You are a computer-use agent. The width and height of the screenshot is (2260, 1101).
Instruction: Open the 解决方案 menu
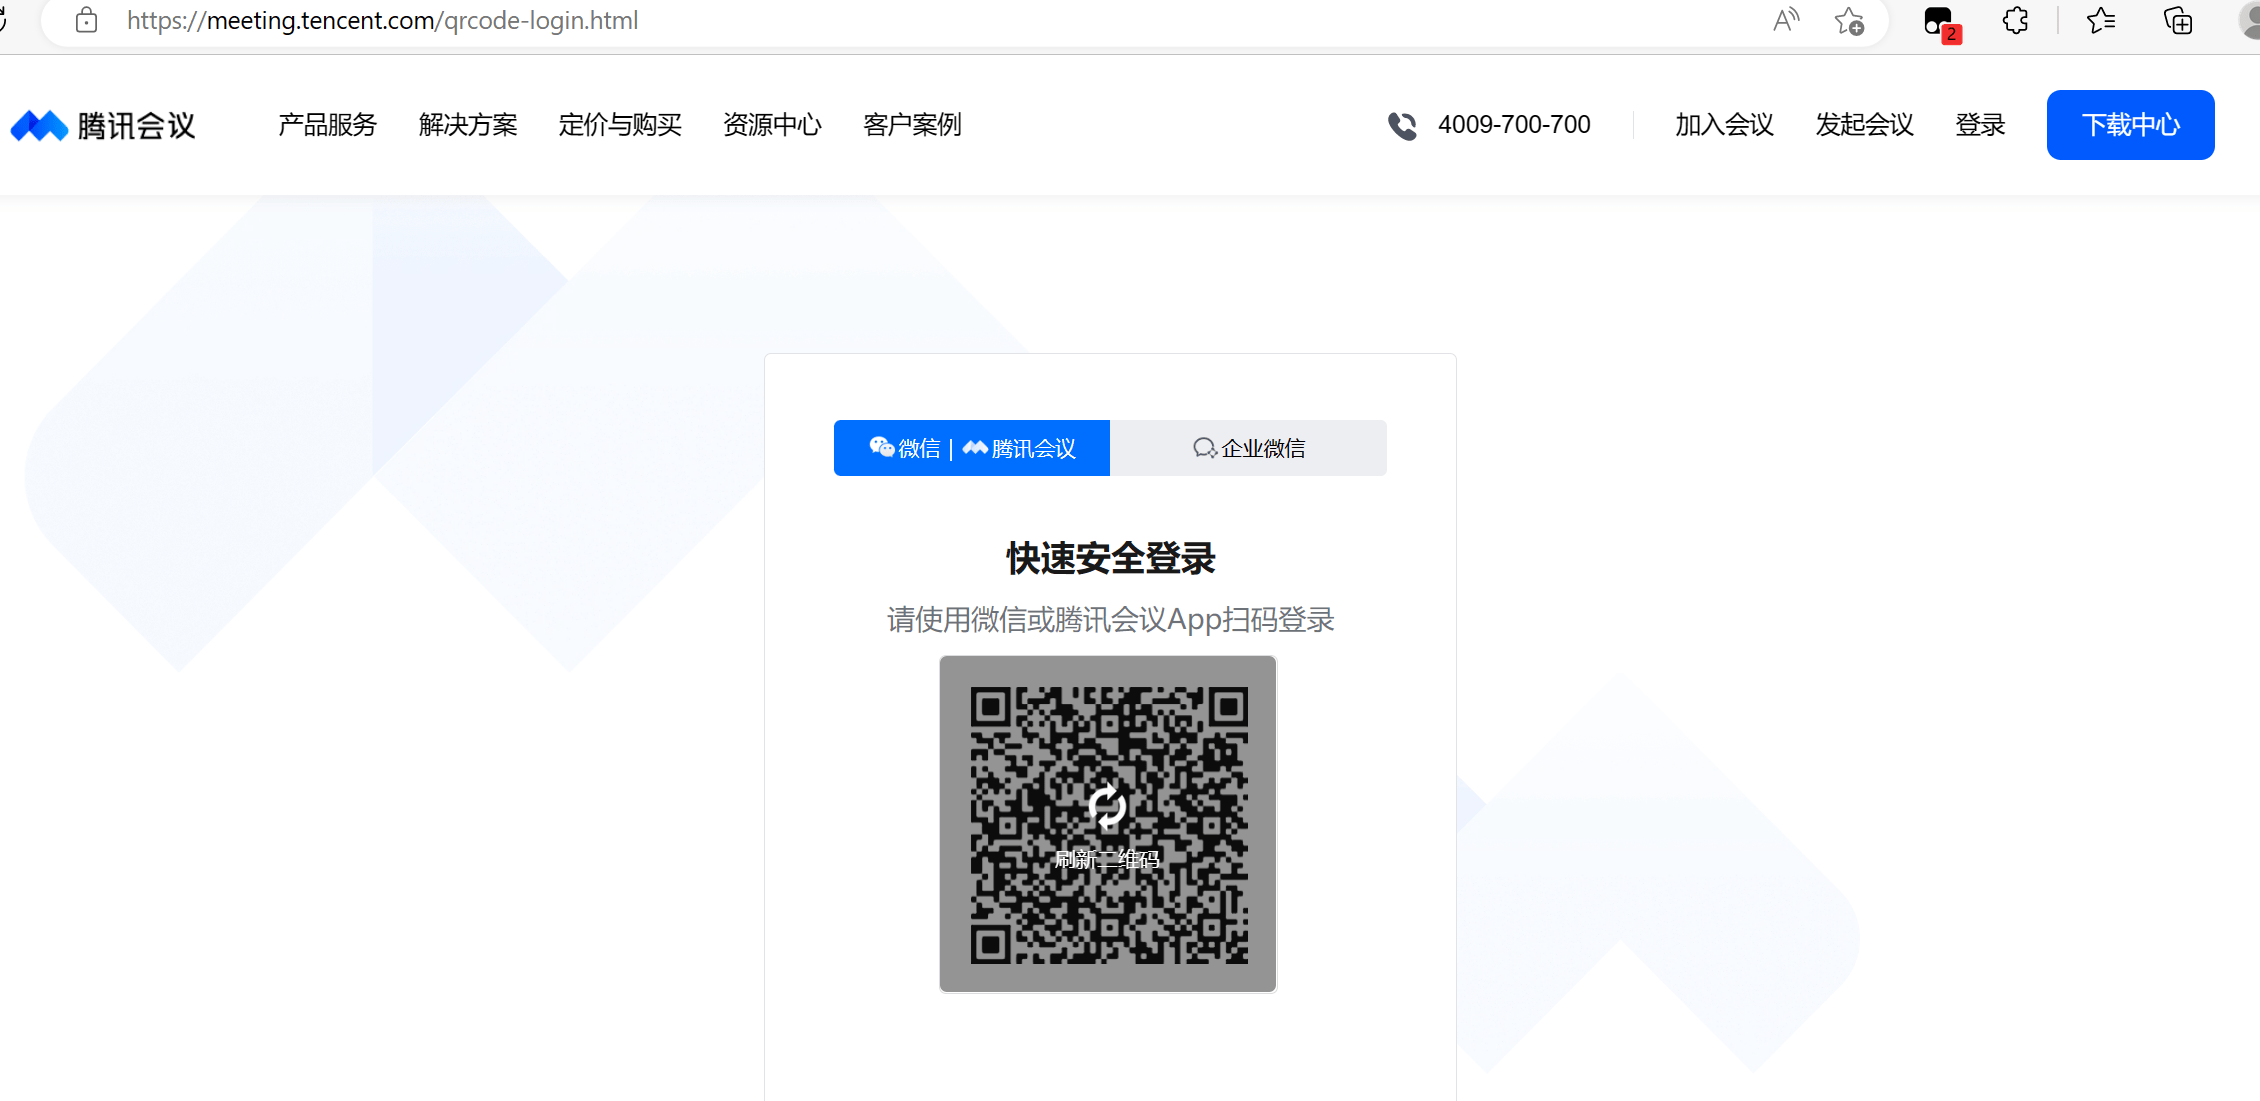[468, 125]
